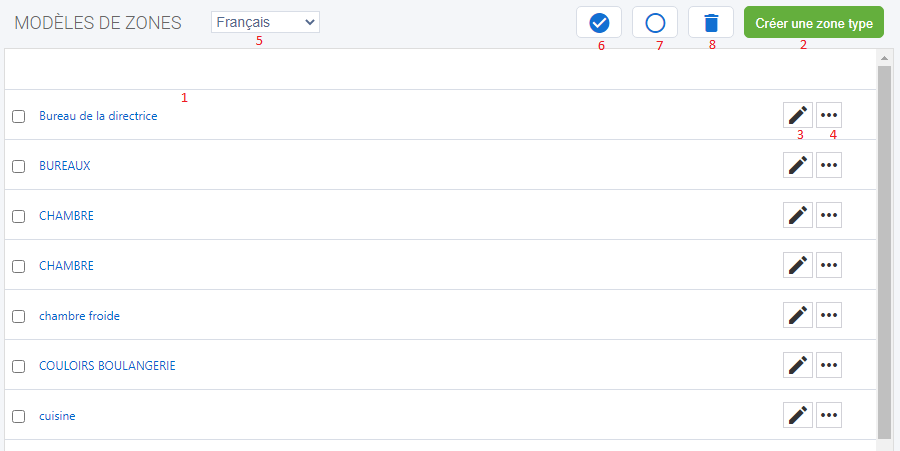
Task: Tick the checkbox next to BUREAUX
Action: coord(18,166)
